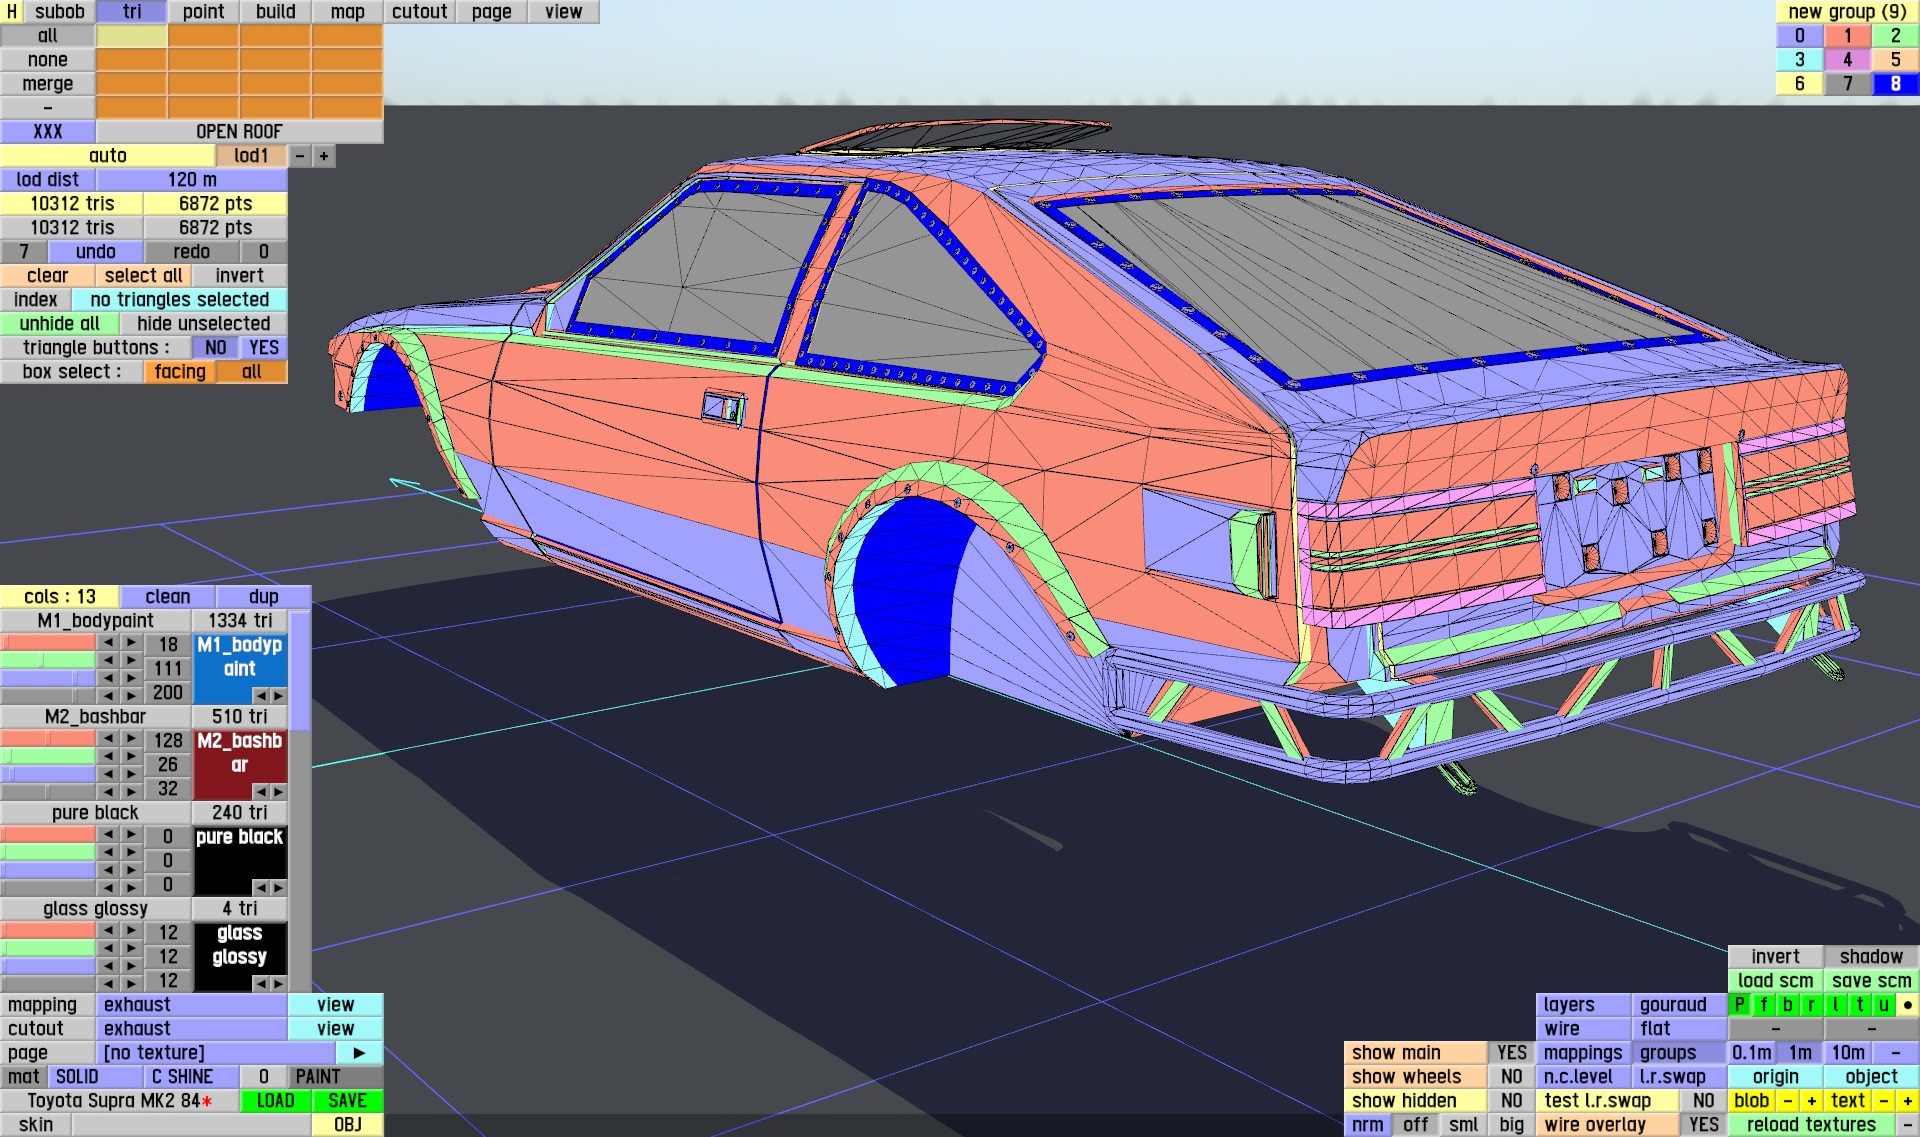This screenshot has height=1137, width=1920.
Task: Set triangle buttons to NO
Action: pyautogui.click(x=215, y=348)
